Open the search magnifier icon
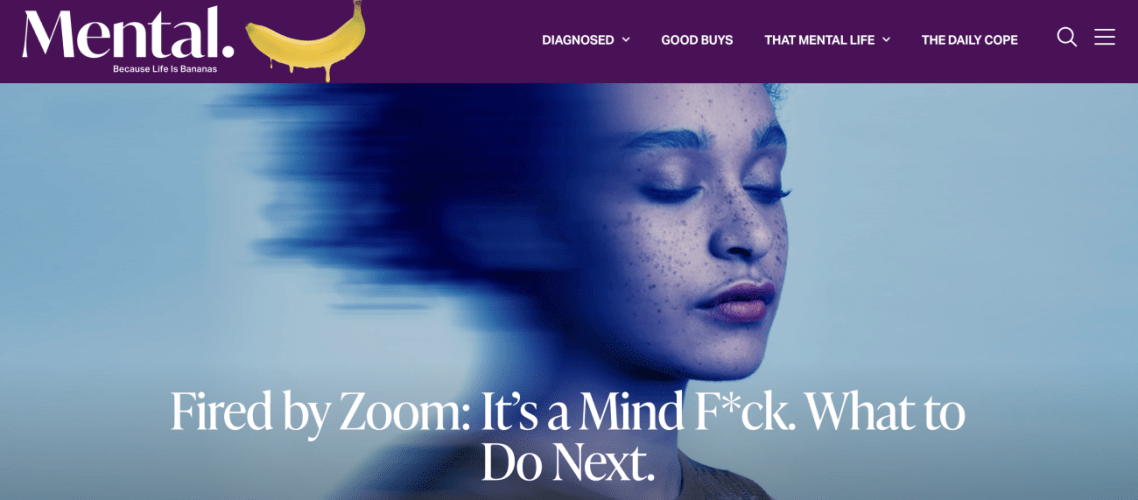This screenshot has width=1138, height=500. point(1066,38)
